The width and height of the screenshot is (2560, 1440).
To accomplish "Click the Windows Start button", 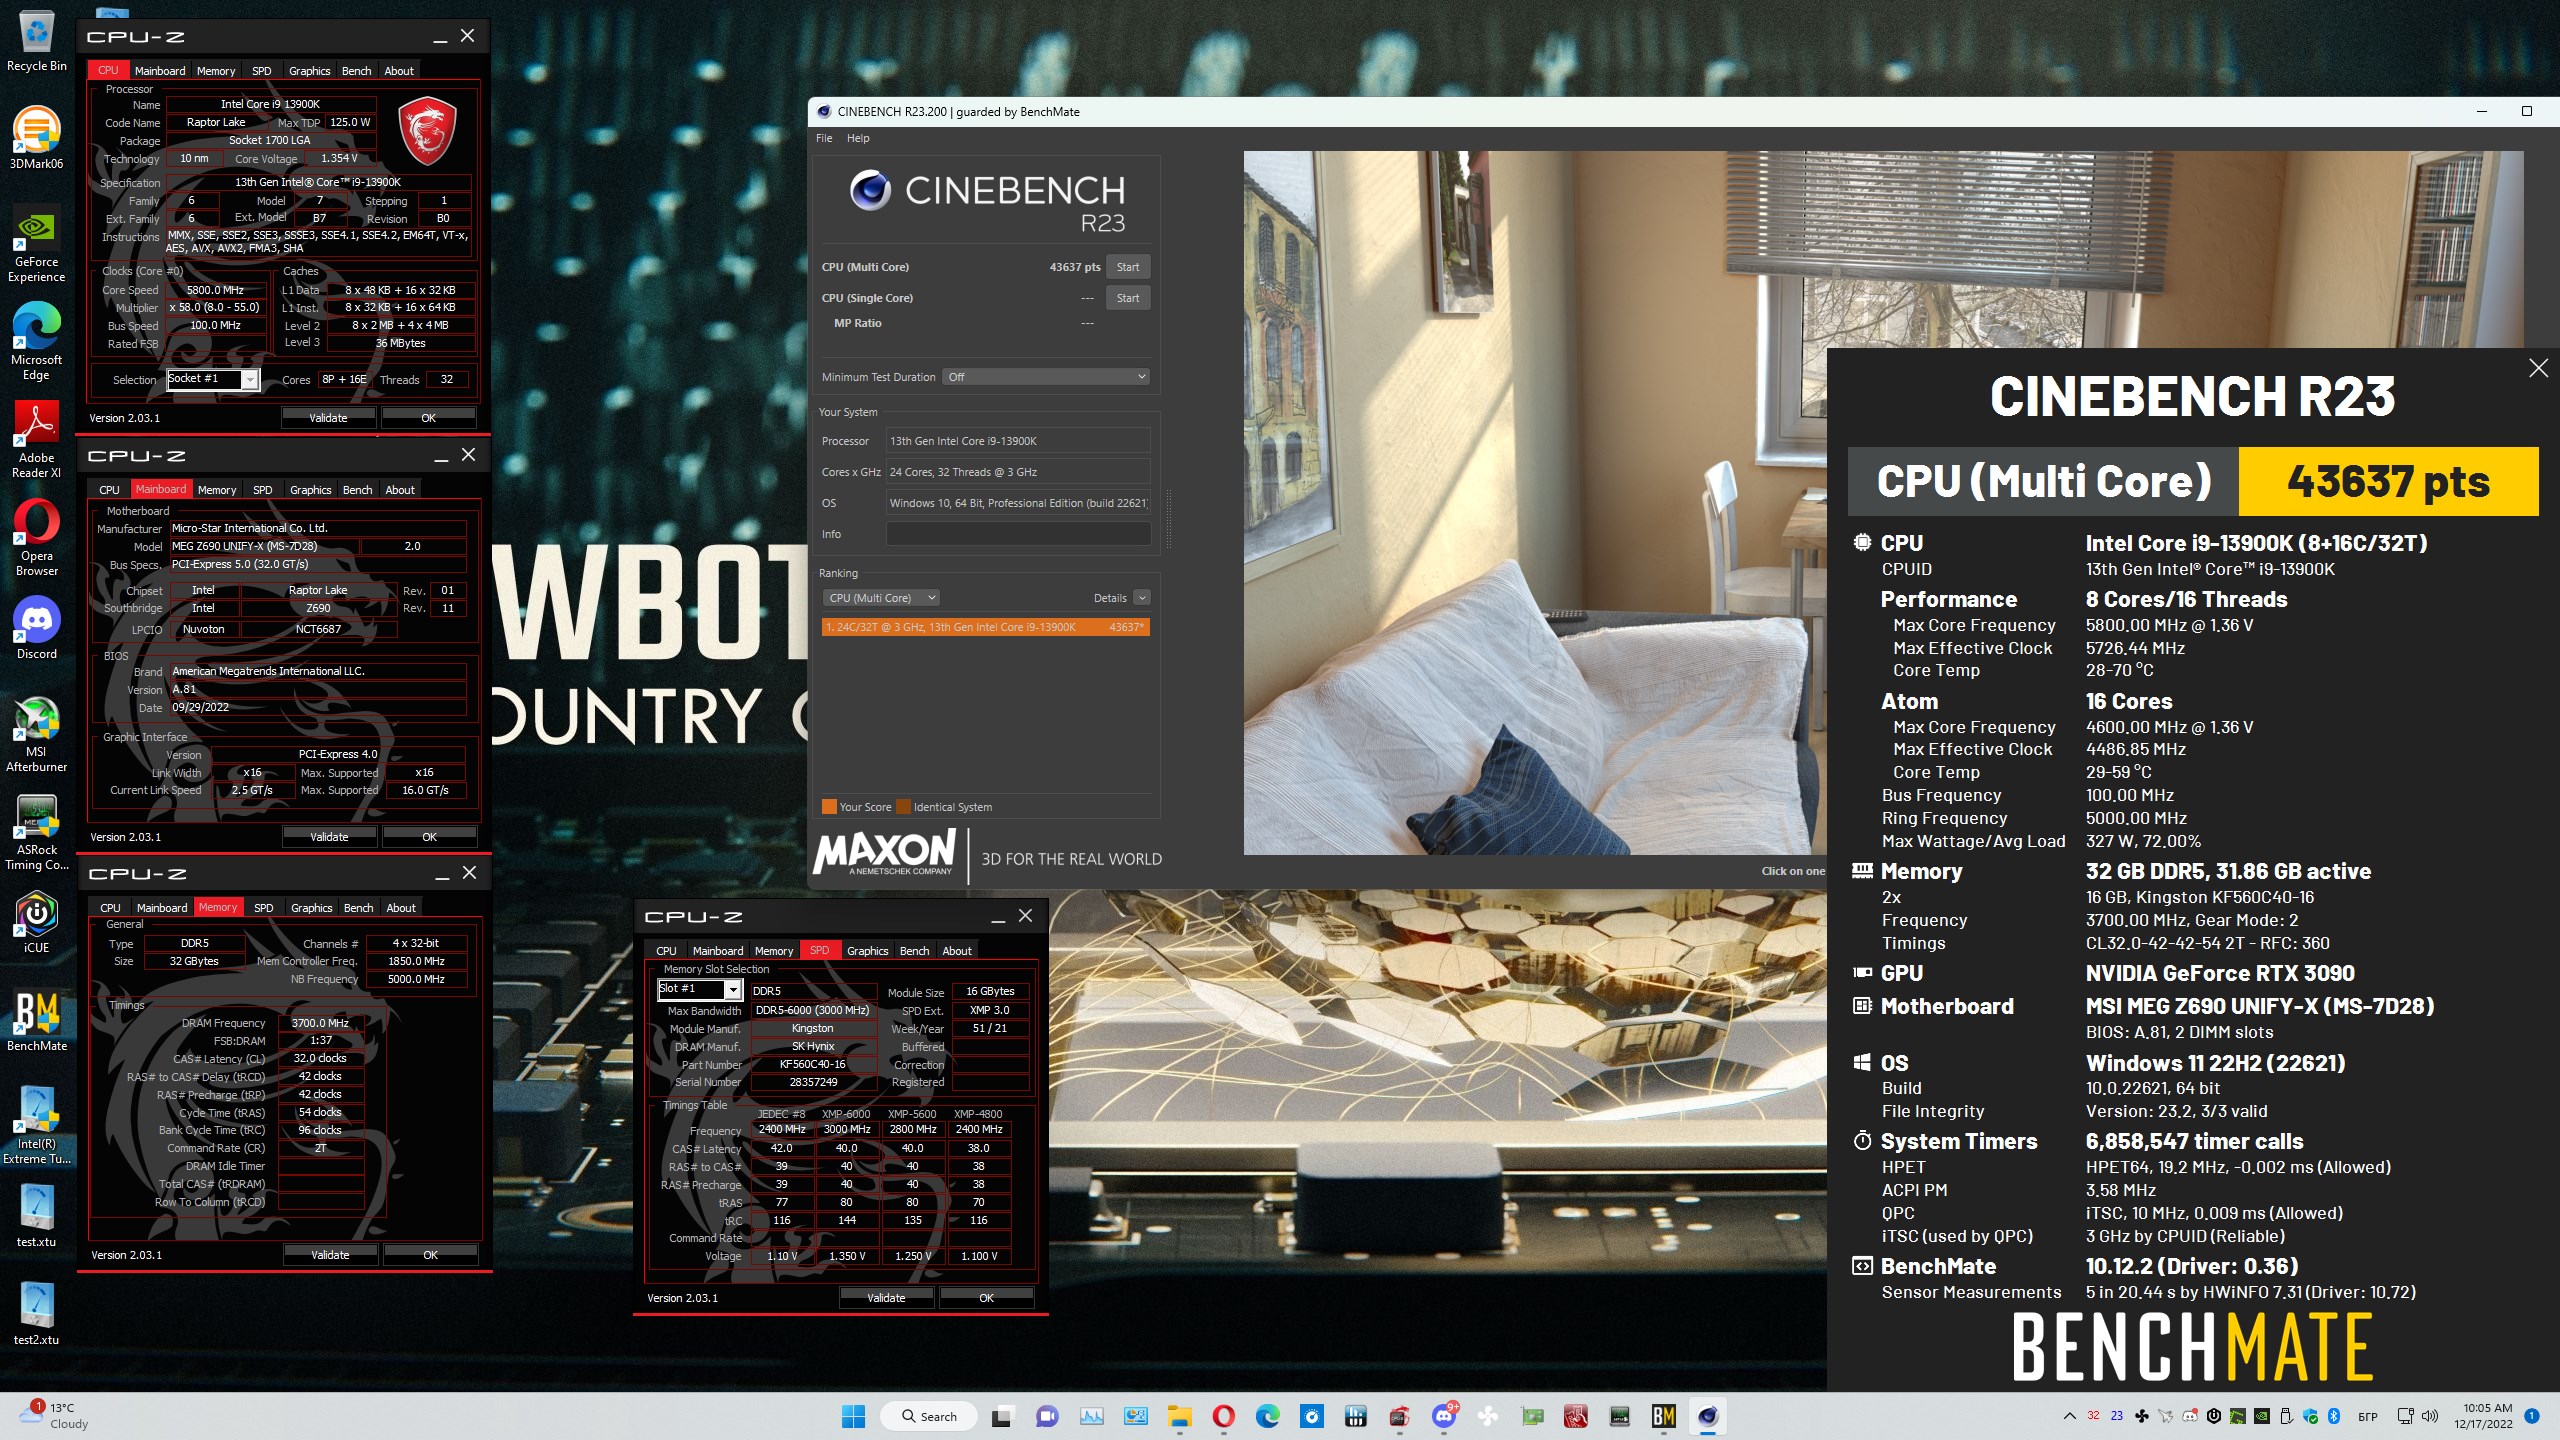I will tap(853, 1416).
